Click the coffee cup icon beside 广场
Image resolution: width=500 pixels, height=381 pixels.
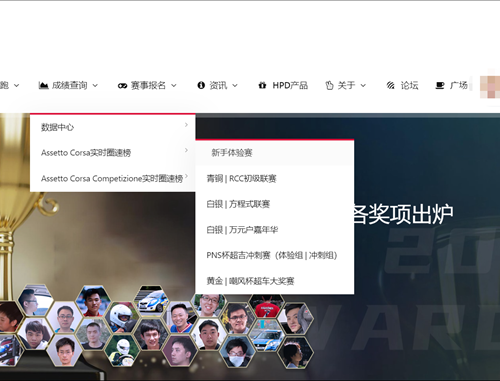click(x=440, y=86)
